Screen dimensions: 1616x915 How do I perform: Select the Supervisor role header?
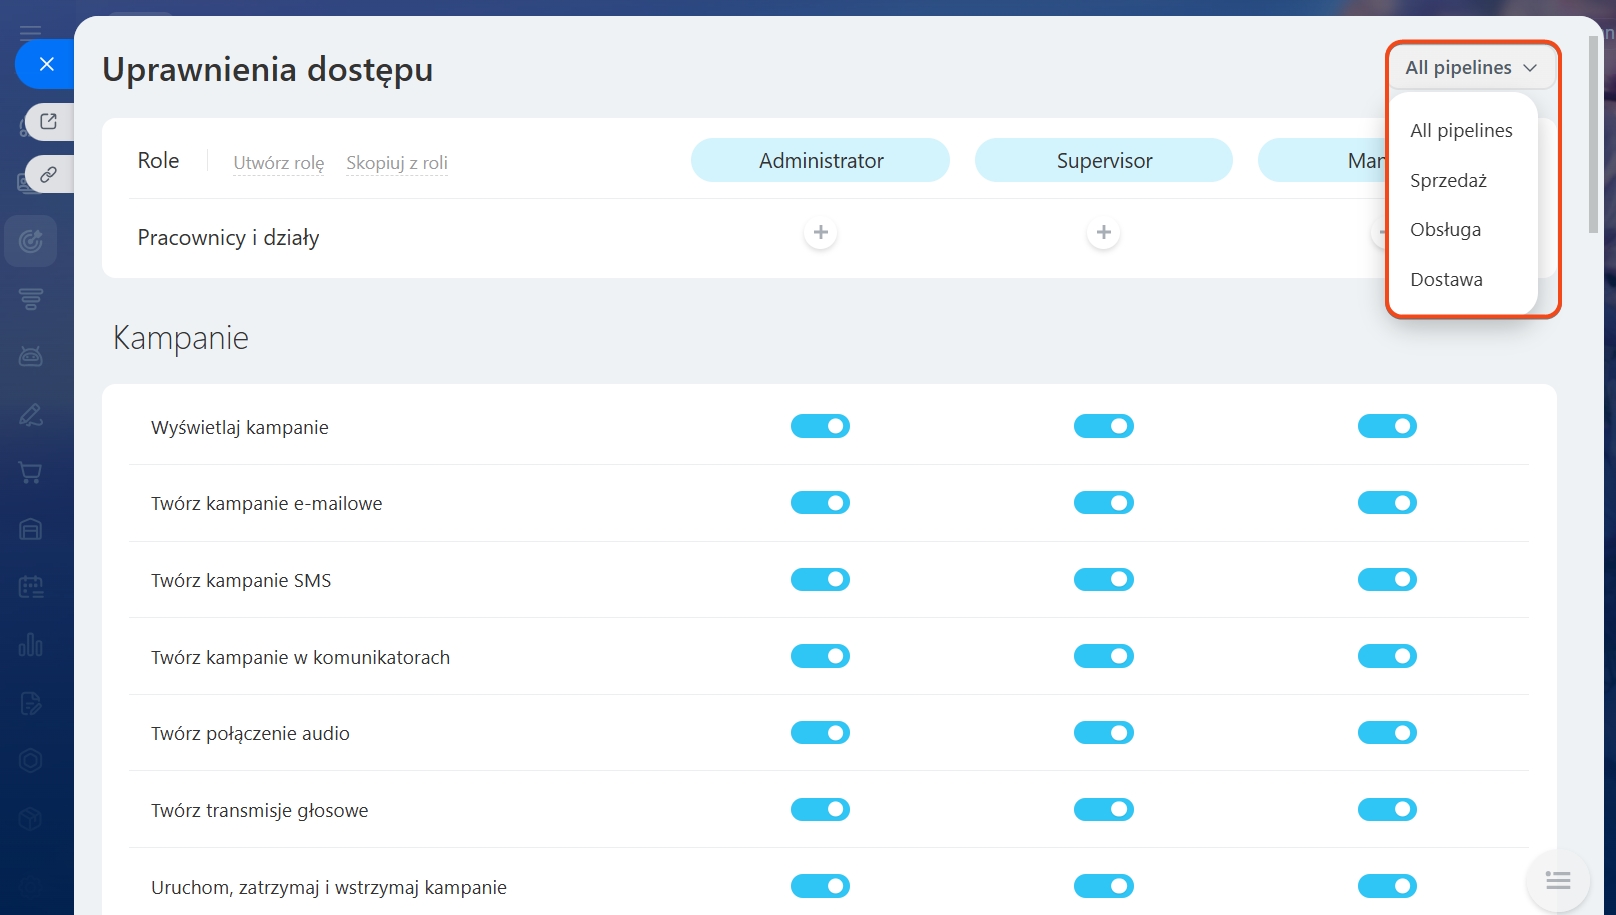(1104, 160)
